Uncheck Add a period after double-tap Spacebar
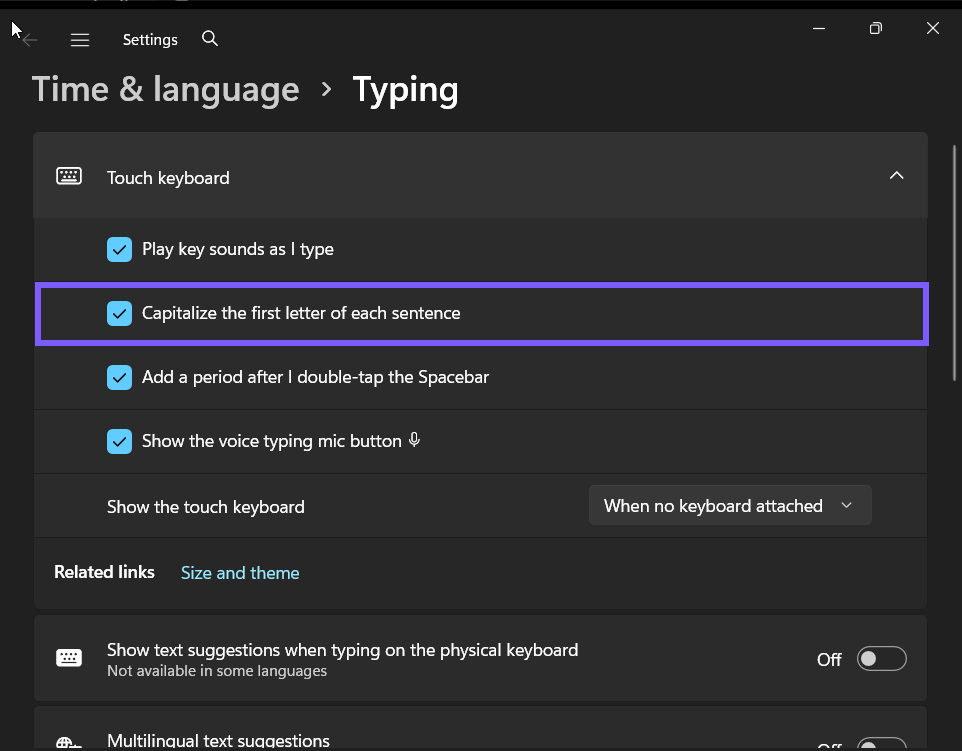 [120, 377]
